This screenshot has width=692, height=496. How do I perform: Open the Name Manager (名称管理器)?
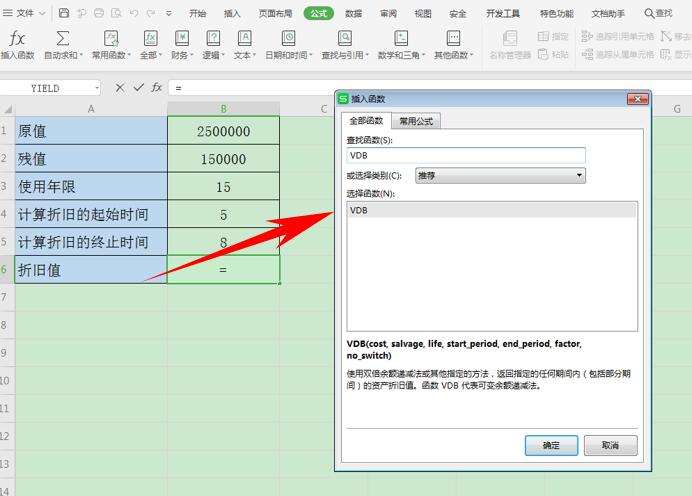(510, 44)
